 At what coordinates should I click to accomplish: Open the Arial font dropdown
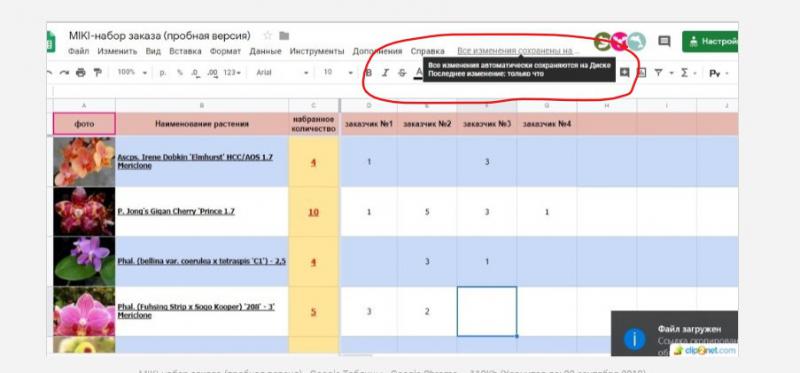(x=282, y=72)
